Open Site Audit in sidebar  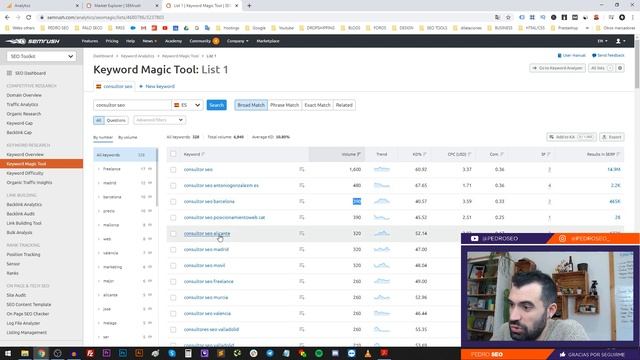16,295
